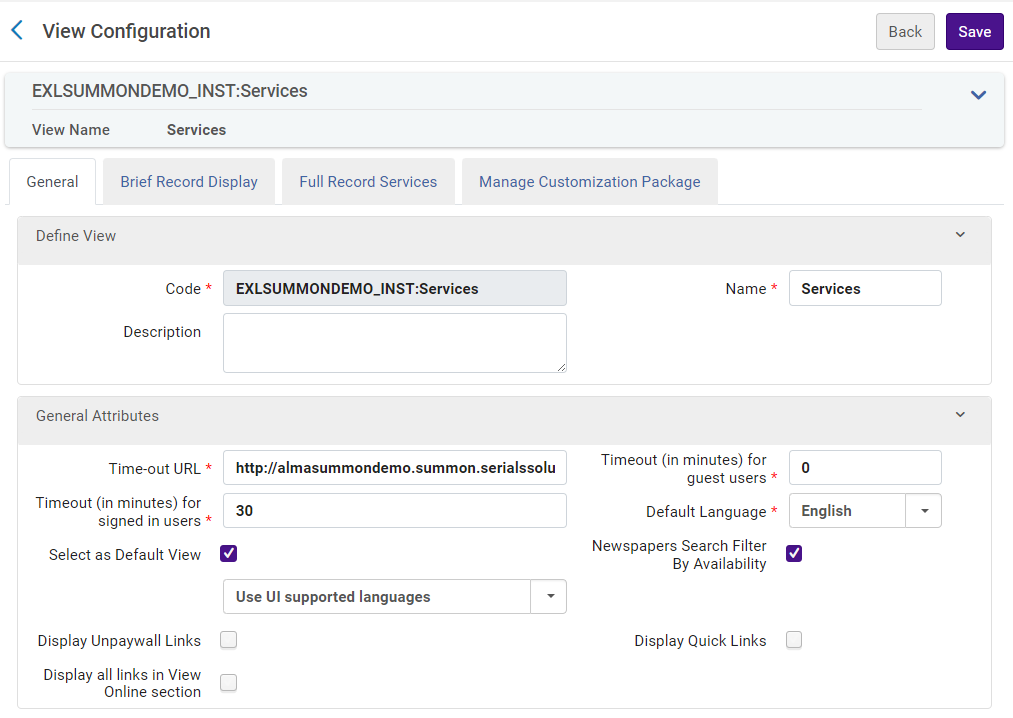Click the View Configuration page title

click(127, 31)
